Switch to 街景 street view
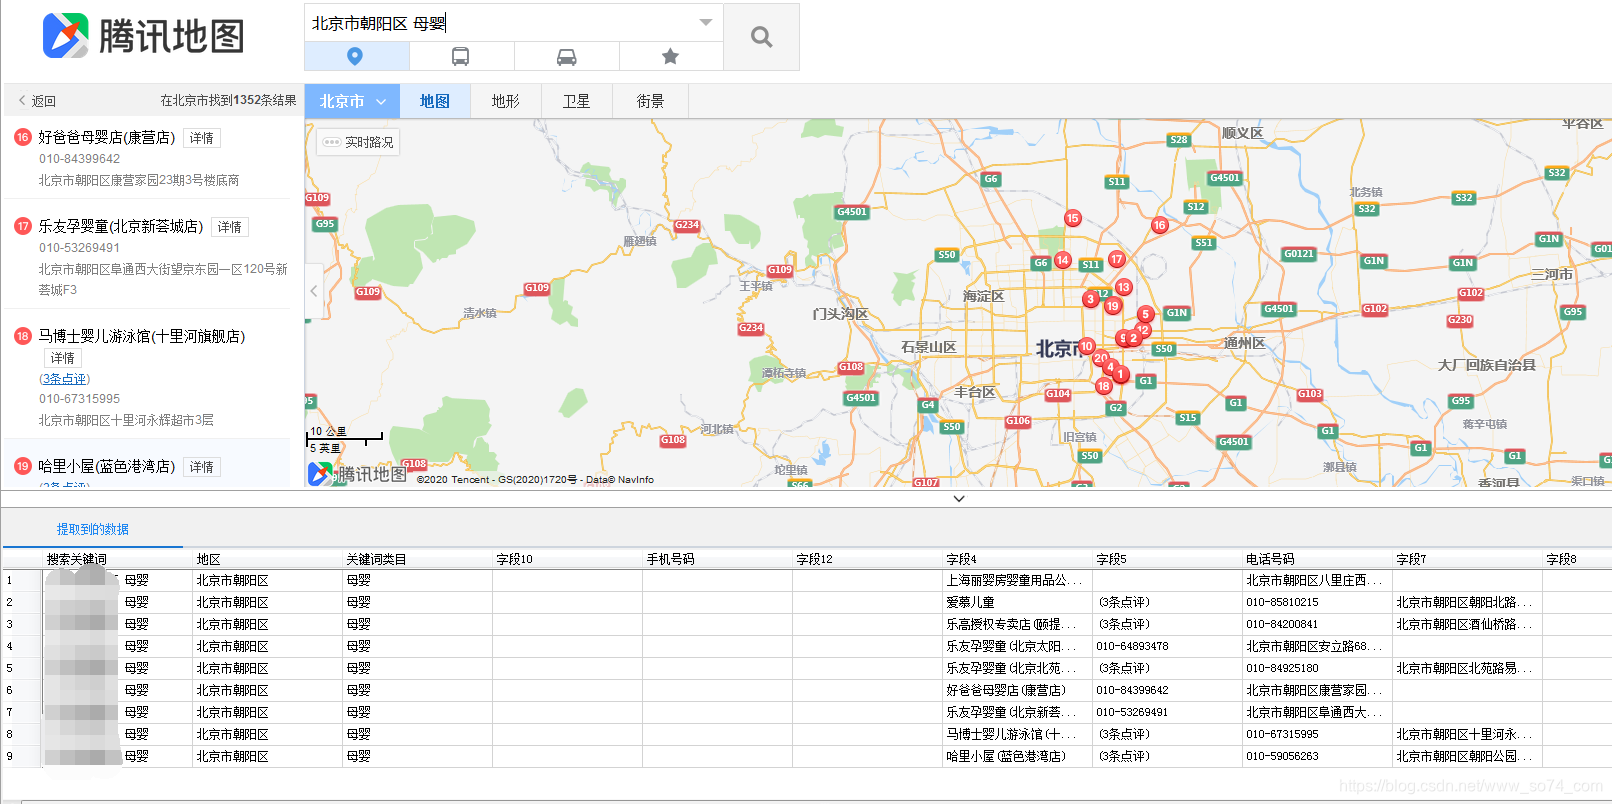The height and width of the screenshot is (804, 1612). pyautogui.click(x=650, y=101)
